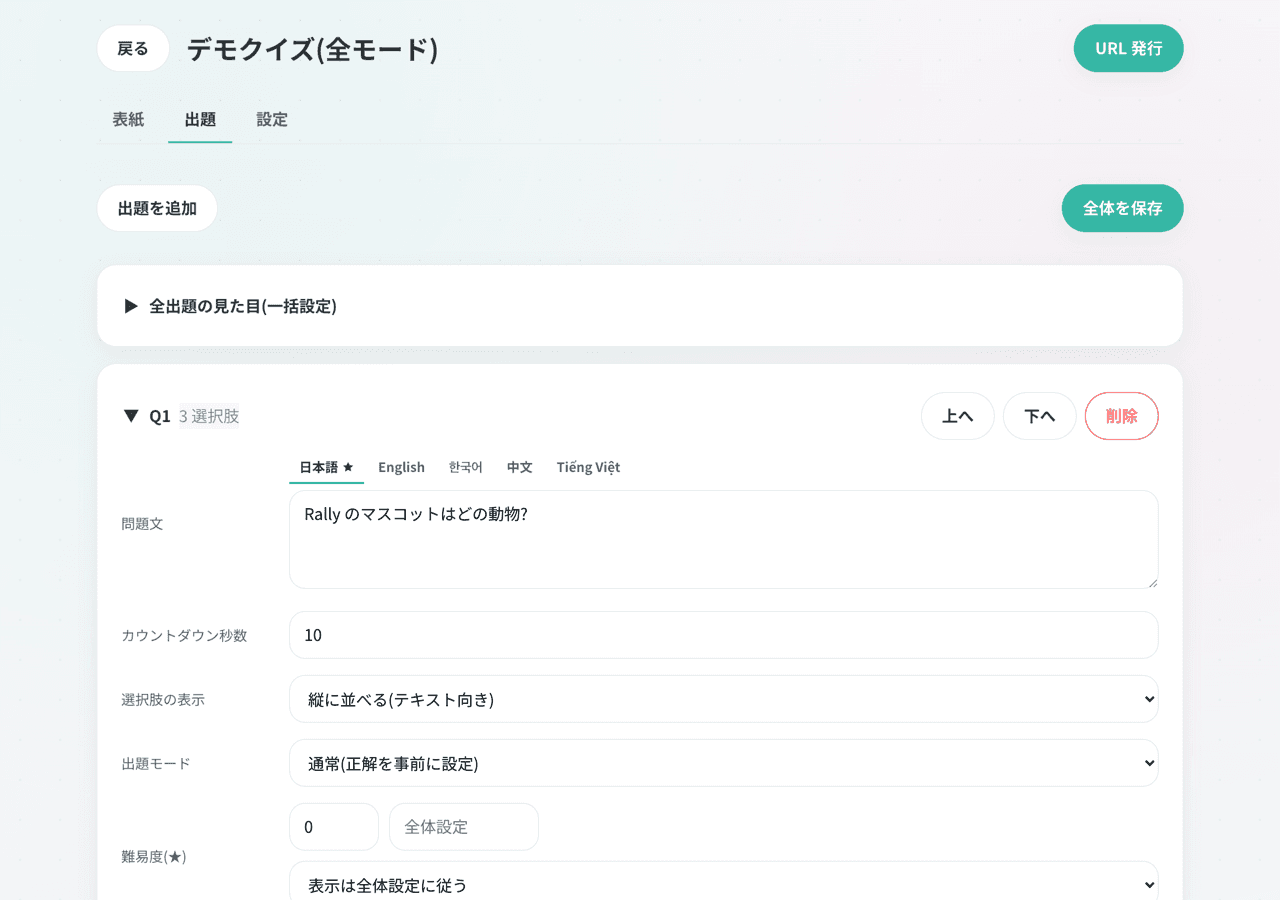Switch to the 한국어 language tab
Viewport: 1280px width, 900px height.
point(466,467)
